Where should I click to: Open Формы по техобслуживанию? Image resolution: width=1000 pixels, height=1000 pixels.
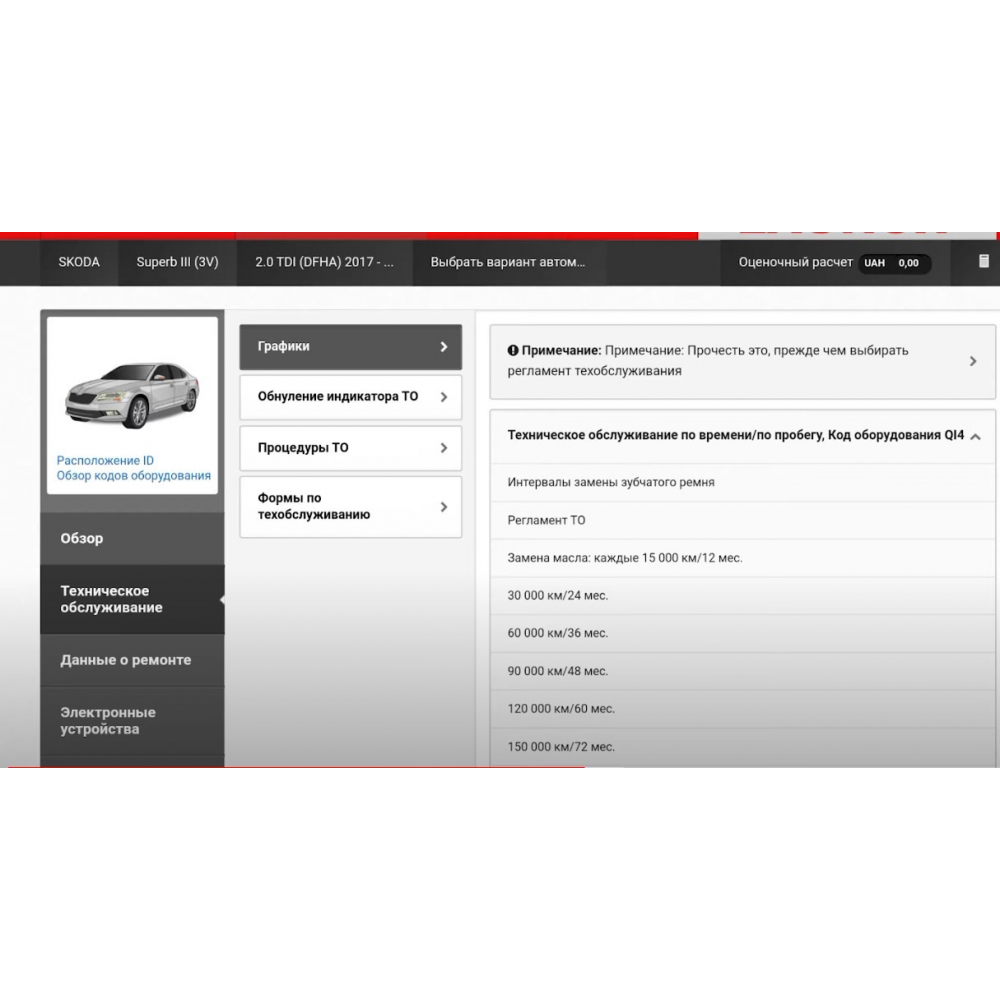pos(350,507)
